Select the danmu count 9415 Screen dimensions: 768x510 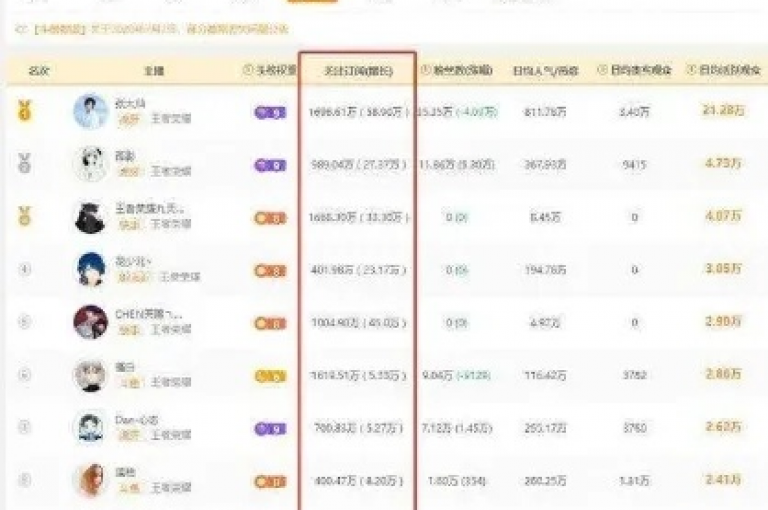click(x=634, y=165)
